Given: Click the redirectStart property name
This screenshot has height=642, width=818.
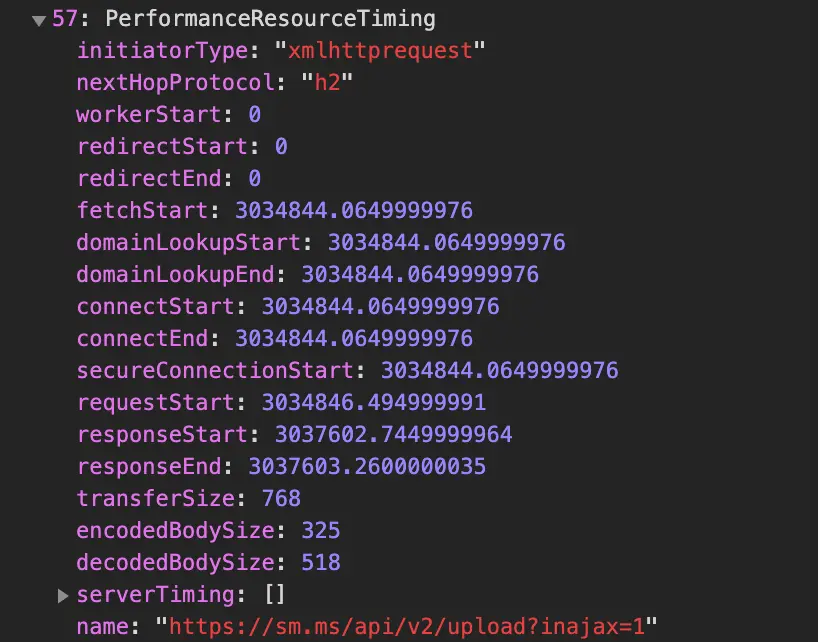Looking at the screenshot, I should pyautogui.click(x=162, y=147).
